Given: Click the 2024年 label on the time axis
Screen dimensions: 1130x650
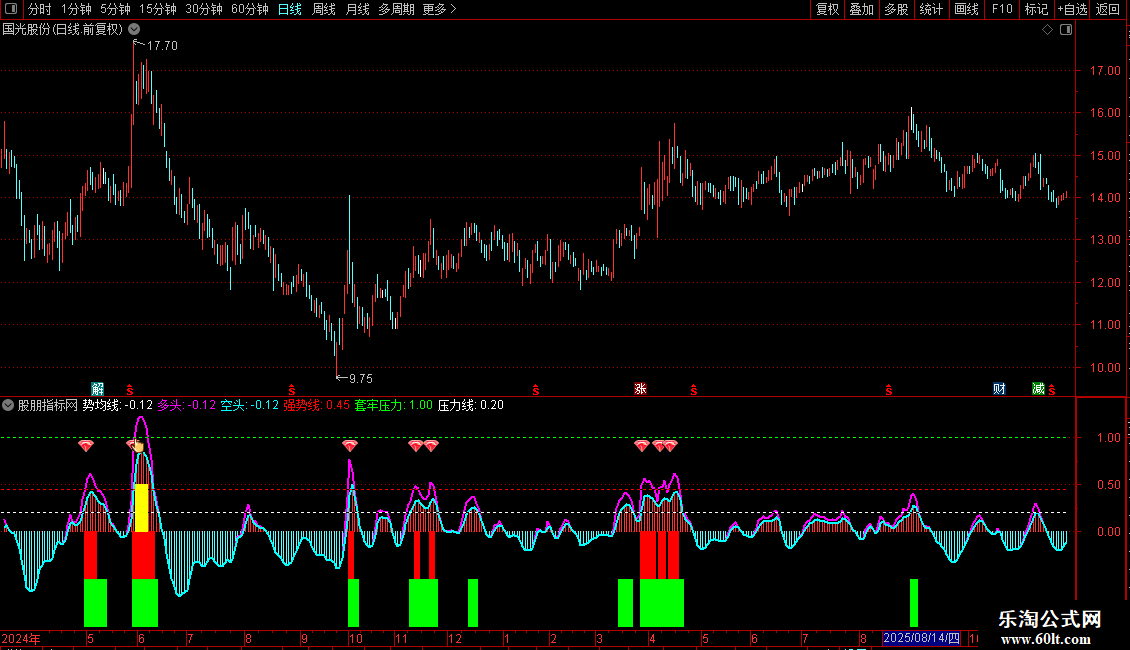Looking at the screenshot, I should (x=21, y=638).
